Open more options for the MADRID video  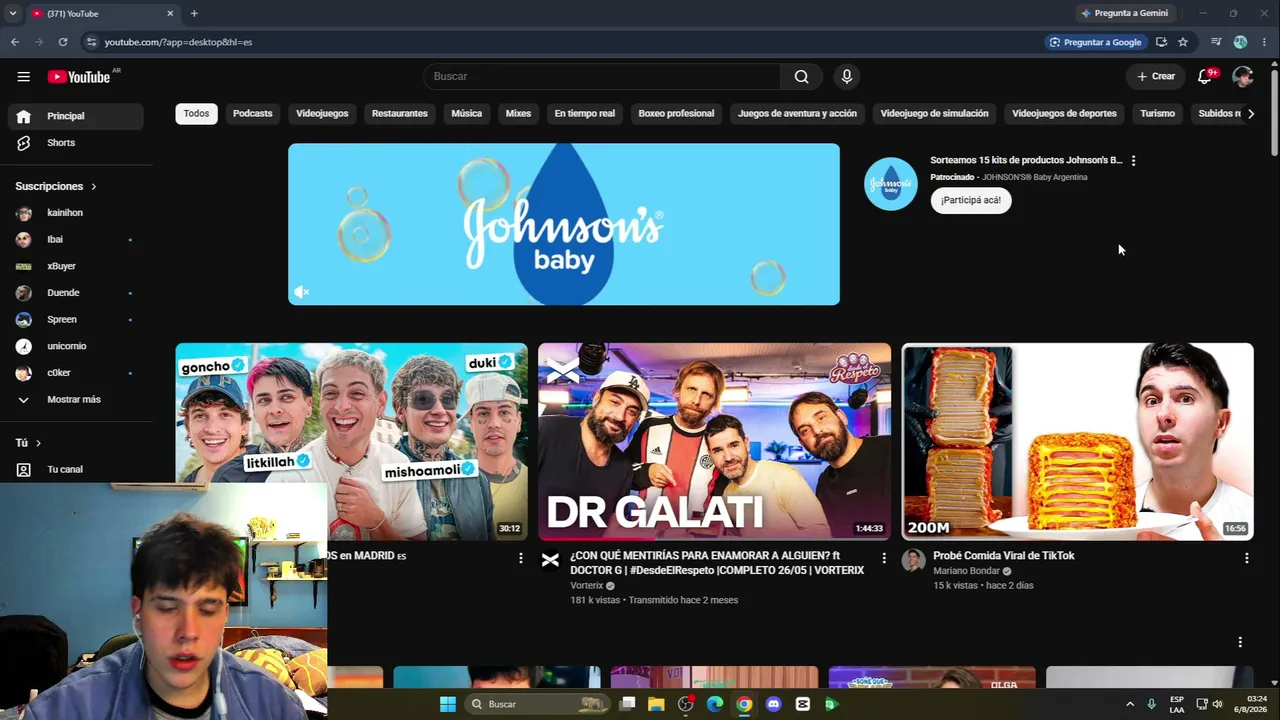coord(520,558)
